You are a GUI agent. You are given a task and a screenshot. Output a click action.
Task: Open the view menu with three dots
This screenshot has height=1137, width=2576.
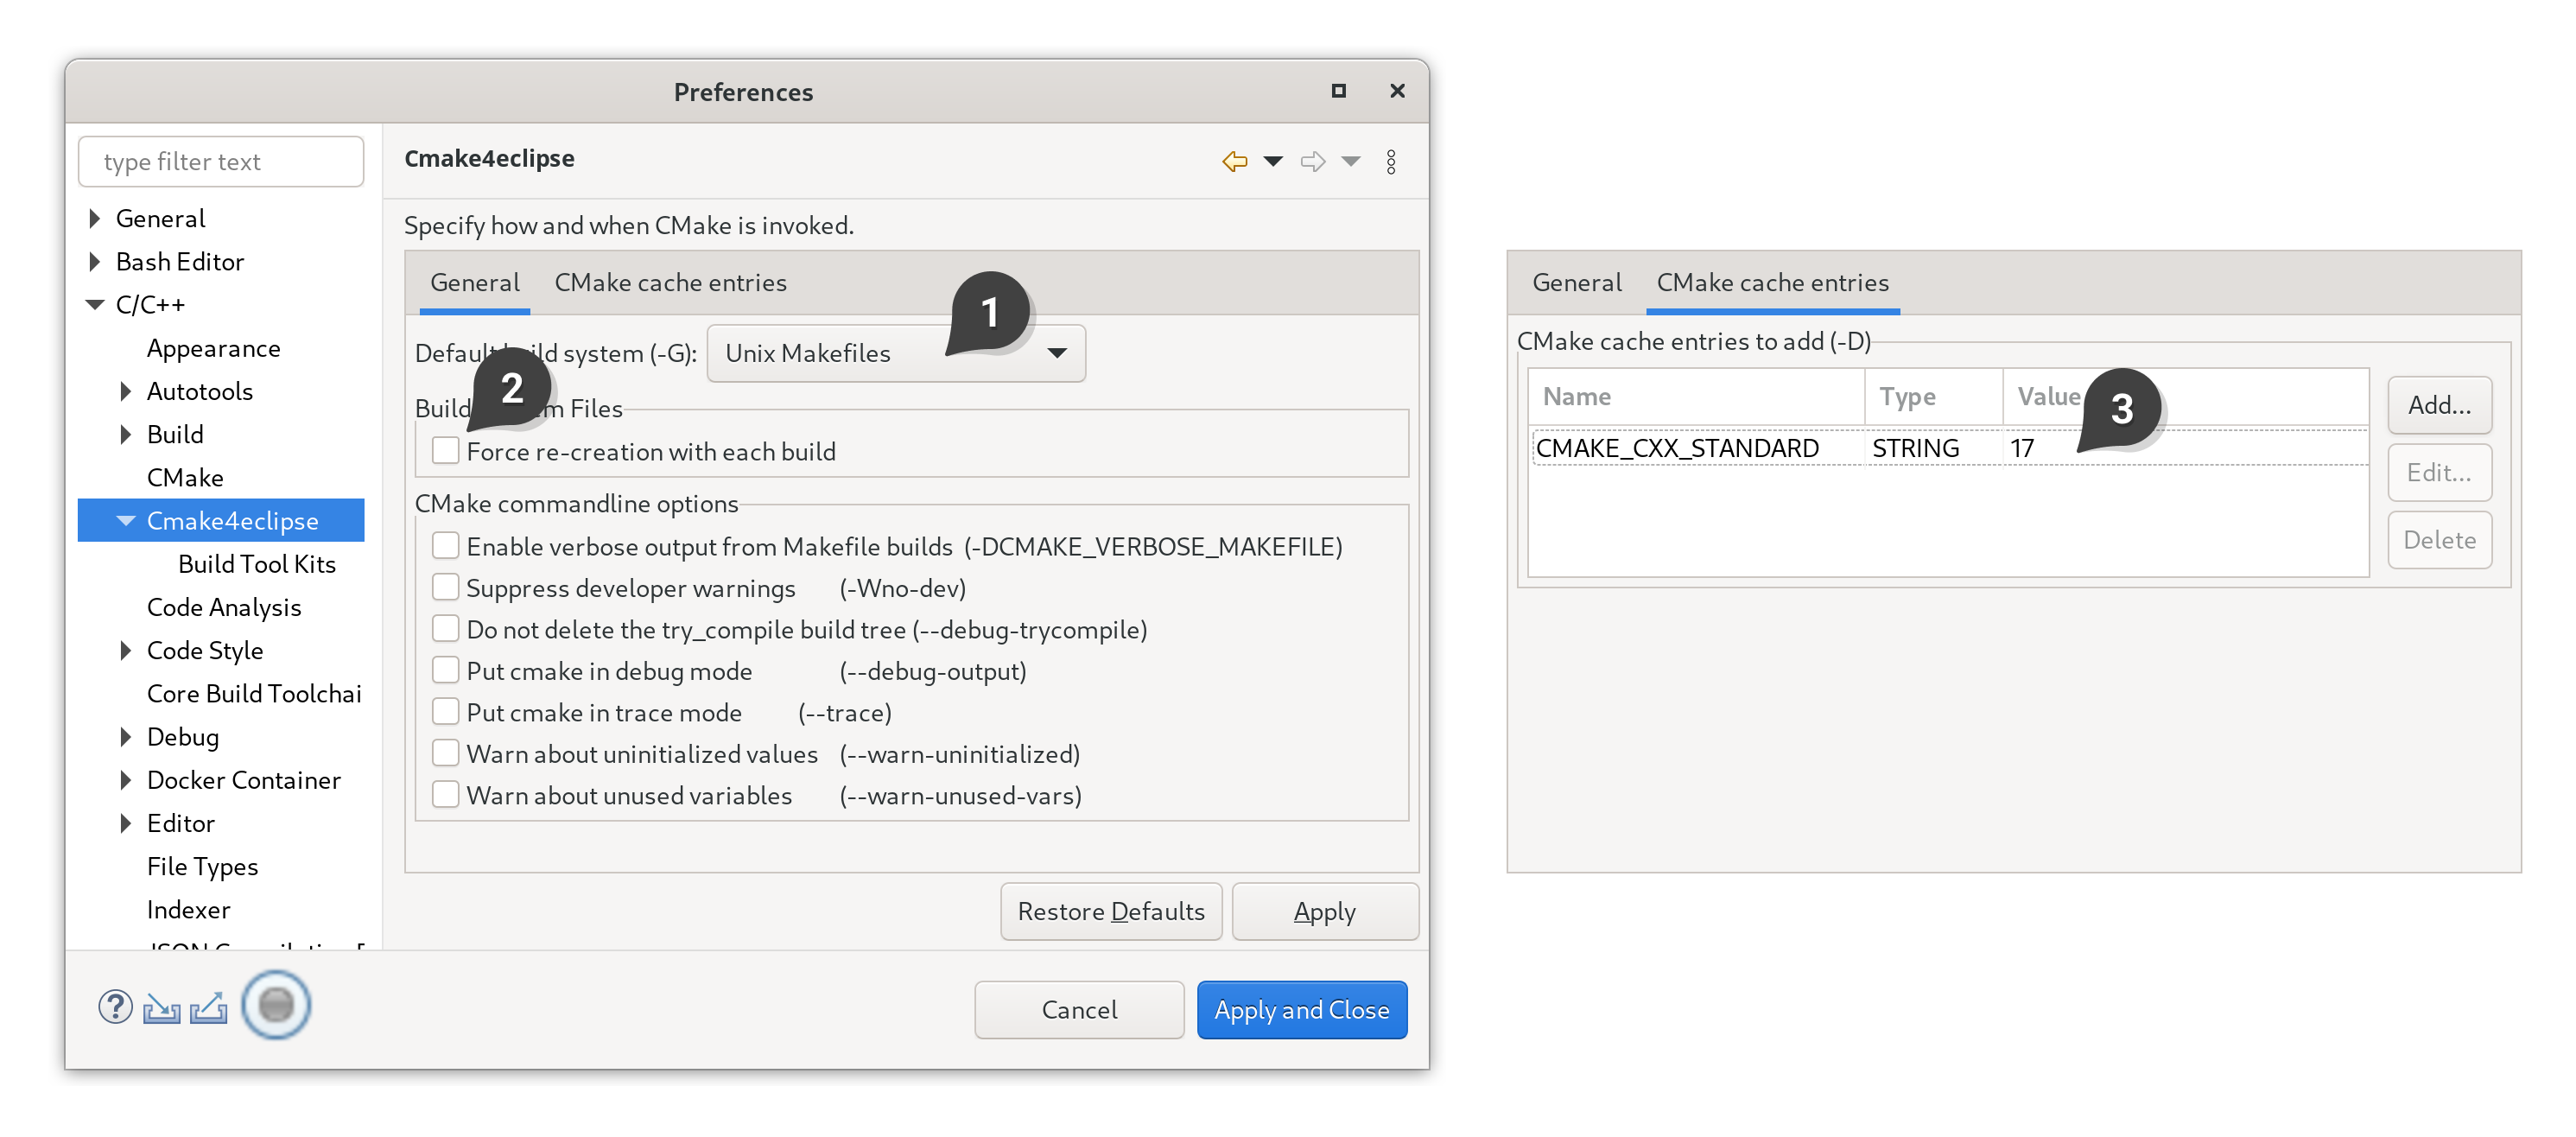[x=1391, y=161]
